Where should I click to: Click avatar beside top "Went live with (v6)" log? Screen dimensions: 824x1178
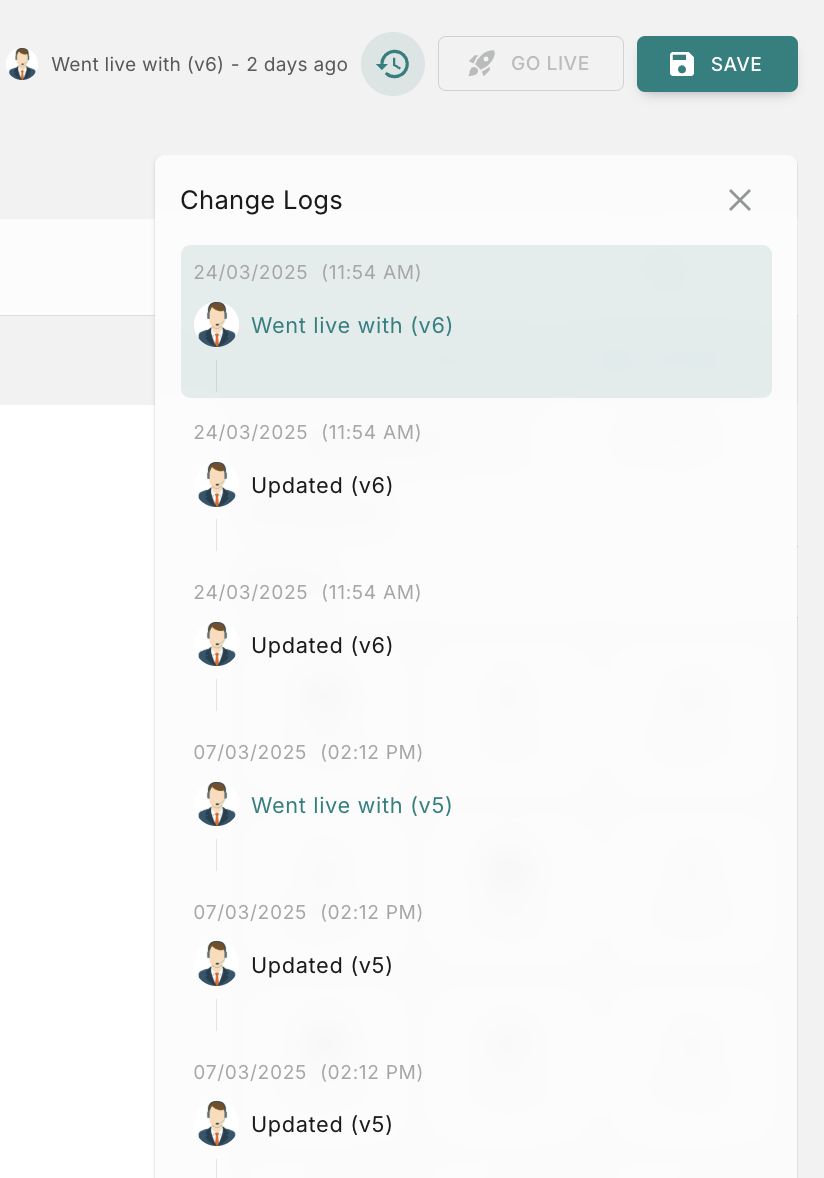tap(216, 325)
